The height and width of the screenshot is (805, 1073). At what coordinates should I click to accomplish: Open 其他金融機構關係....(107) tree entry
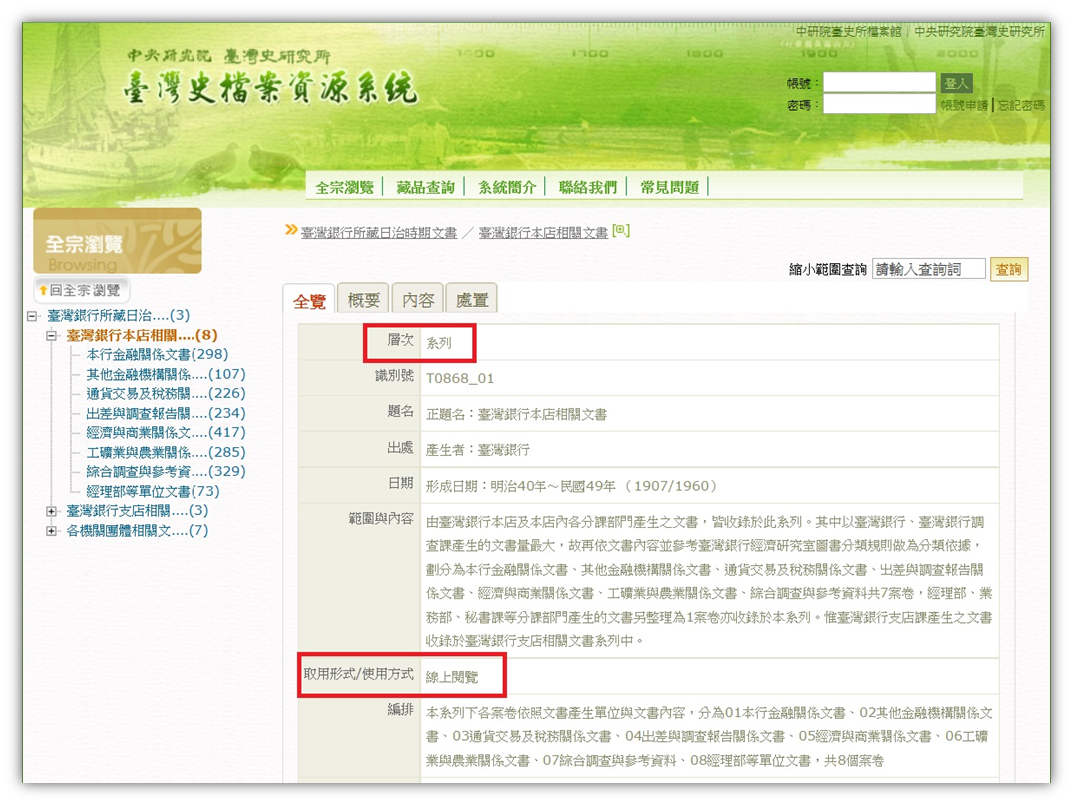166,374
